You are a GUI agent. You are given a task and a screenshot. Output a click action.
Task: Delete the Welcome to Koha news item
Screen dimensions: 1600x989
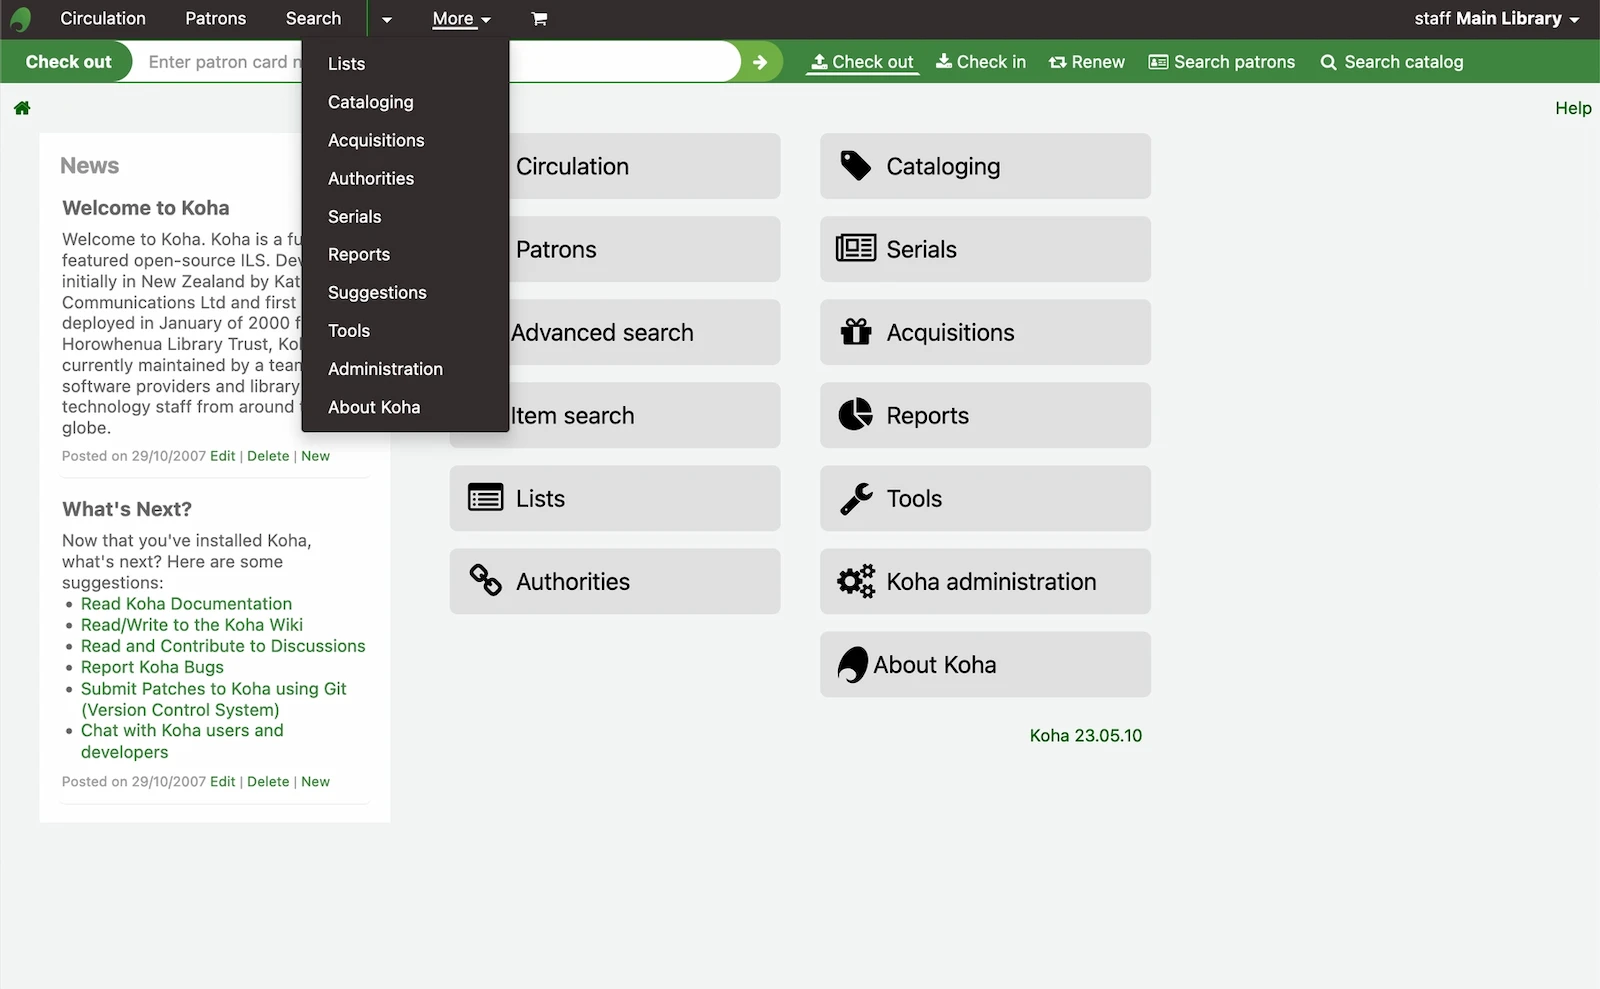pos(268,456)
